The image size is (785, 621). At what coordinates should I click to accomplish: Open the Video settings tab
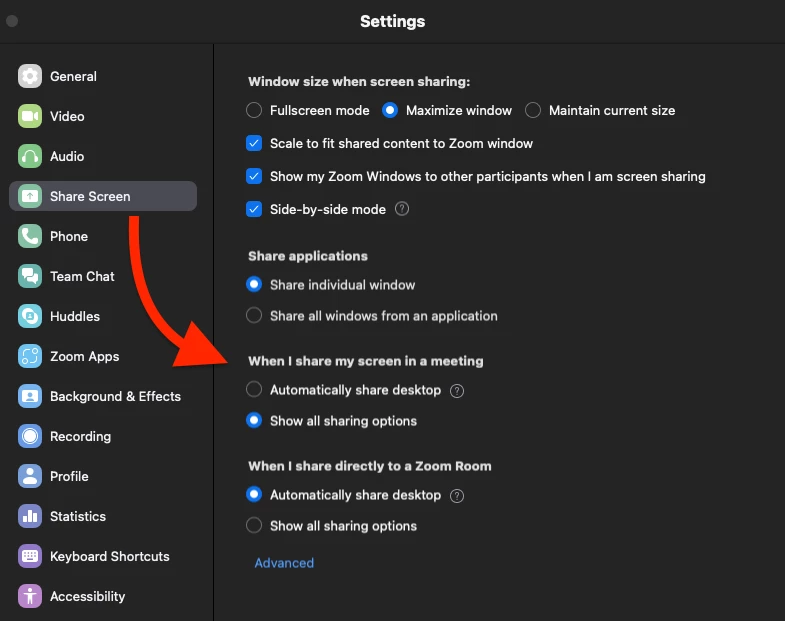67,117
